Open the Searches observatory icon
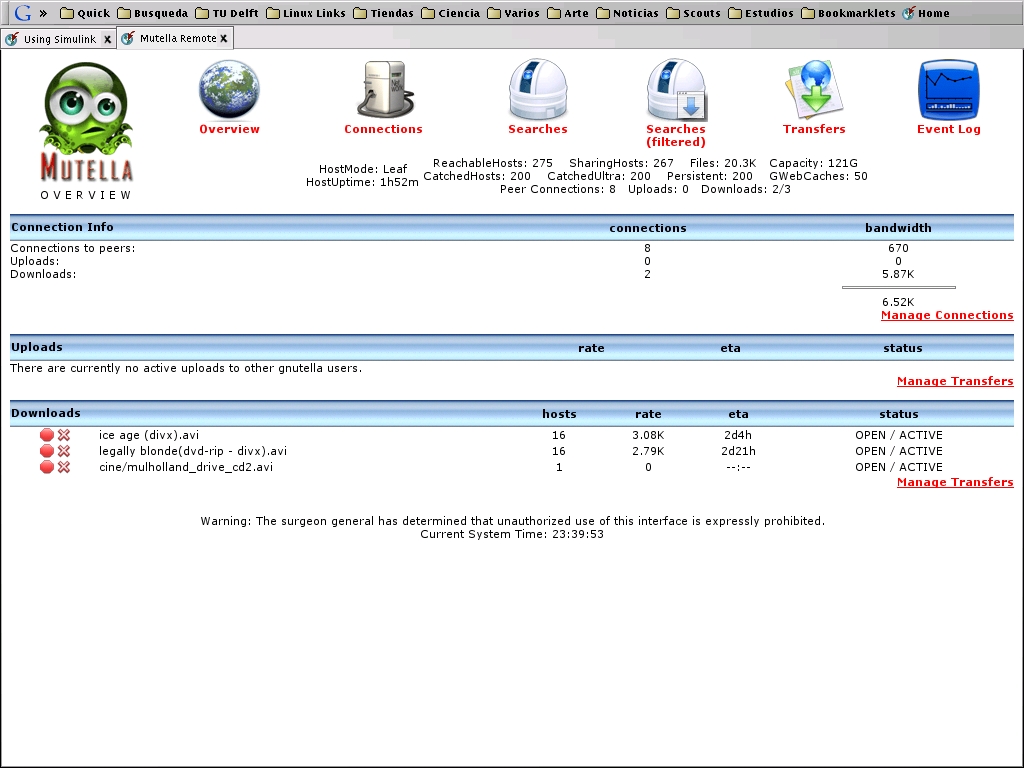Image resolution: width=1024 pixels, height=768 pixels. [x=538, y=89]
